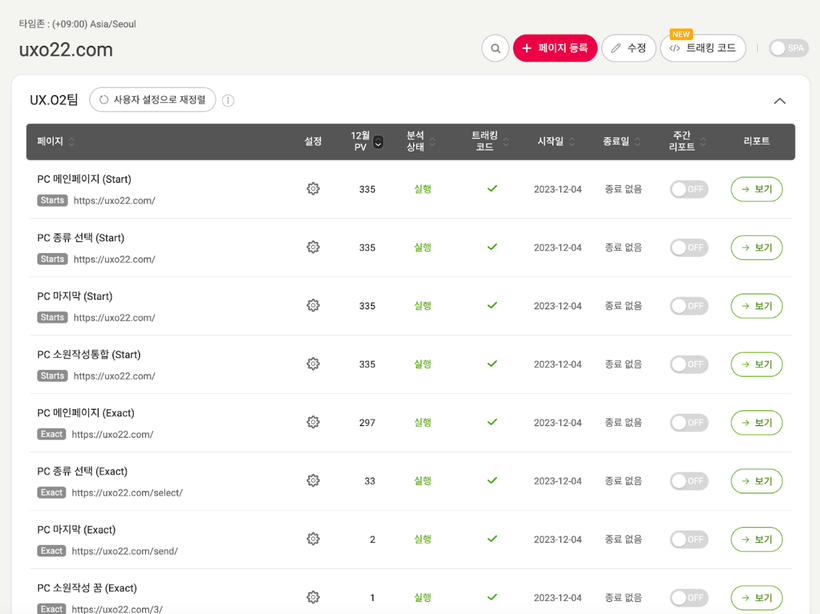Sort by 분석 상태 column arrows
820x614 pixels.
432,141
